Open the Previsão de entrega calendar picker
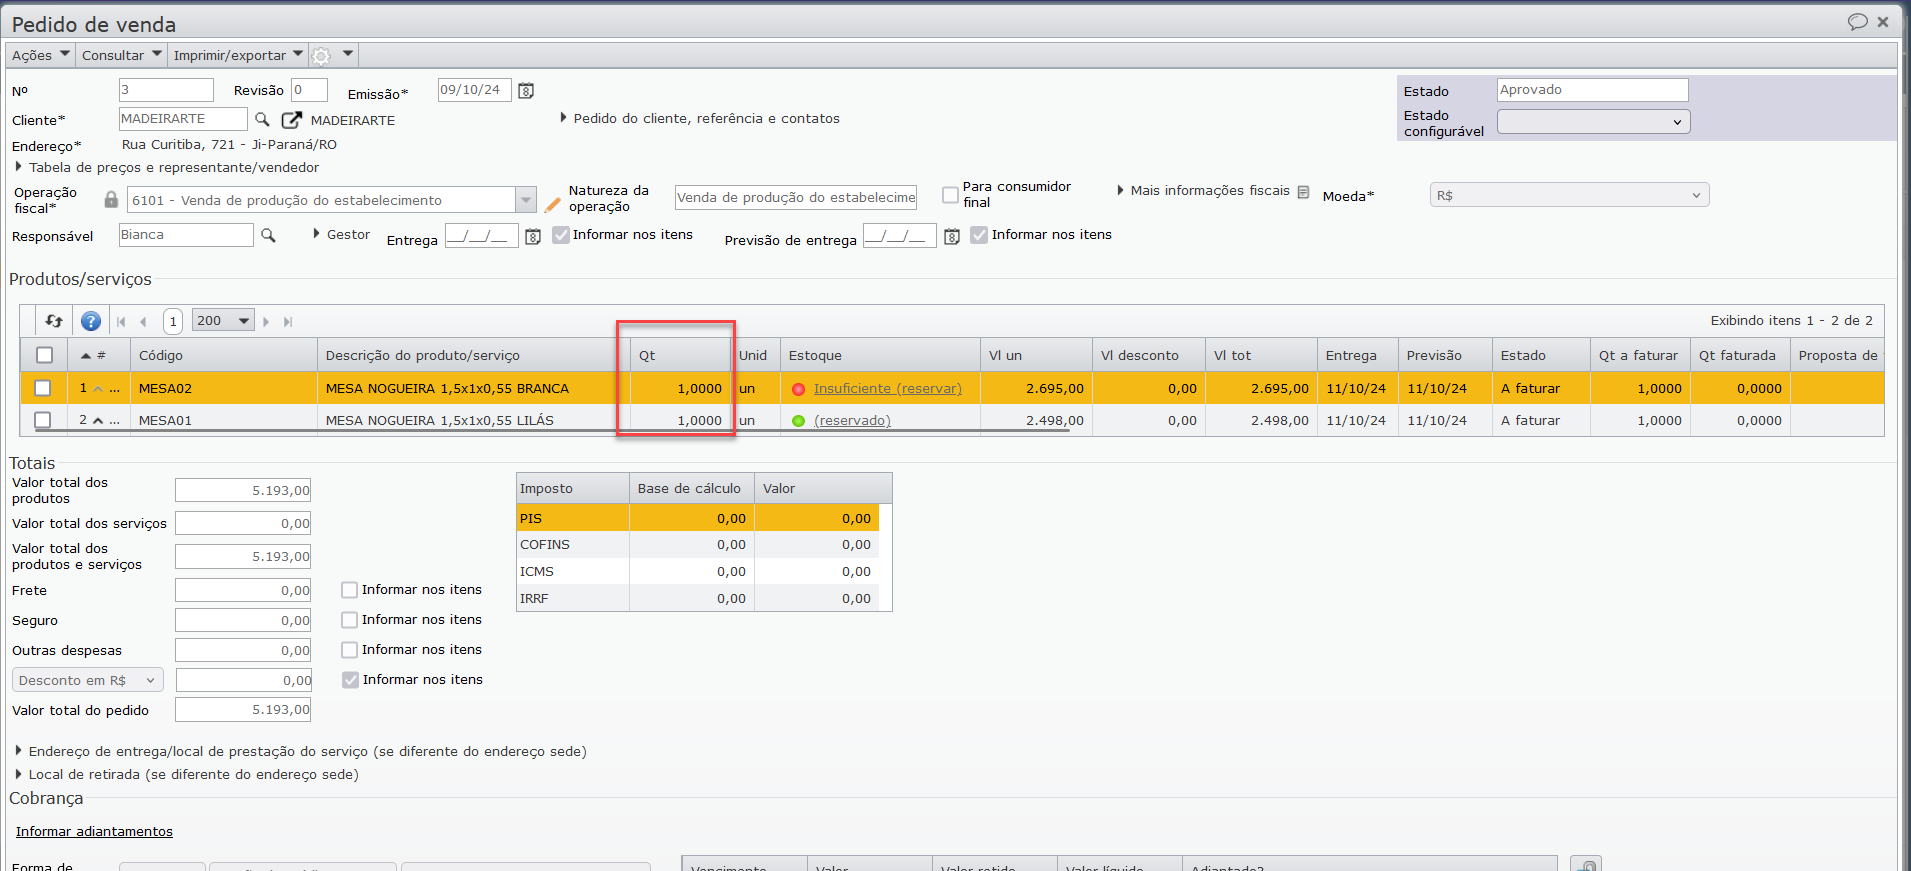This screenshot has height=871, width=1911. (x=952, y=237)
